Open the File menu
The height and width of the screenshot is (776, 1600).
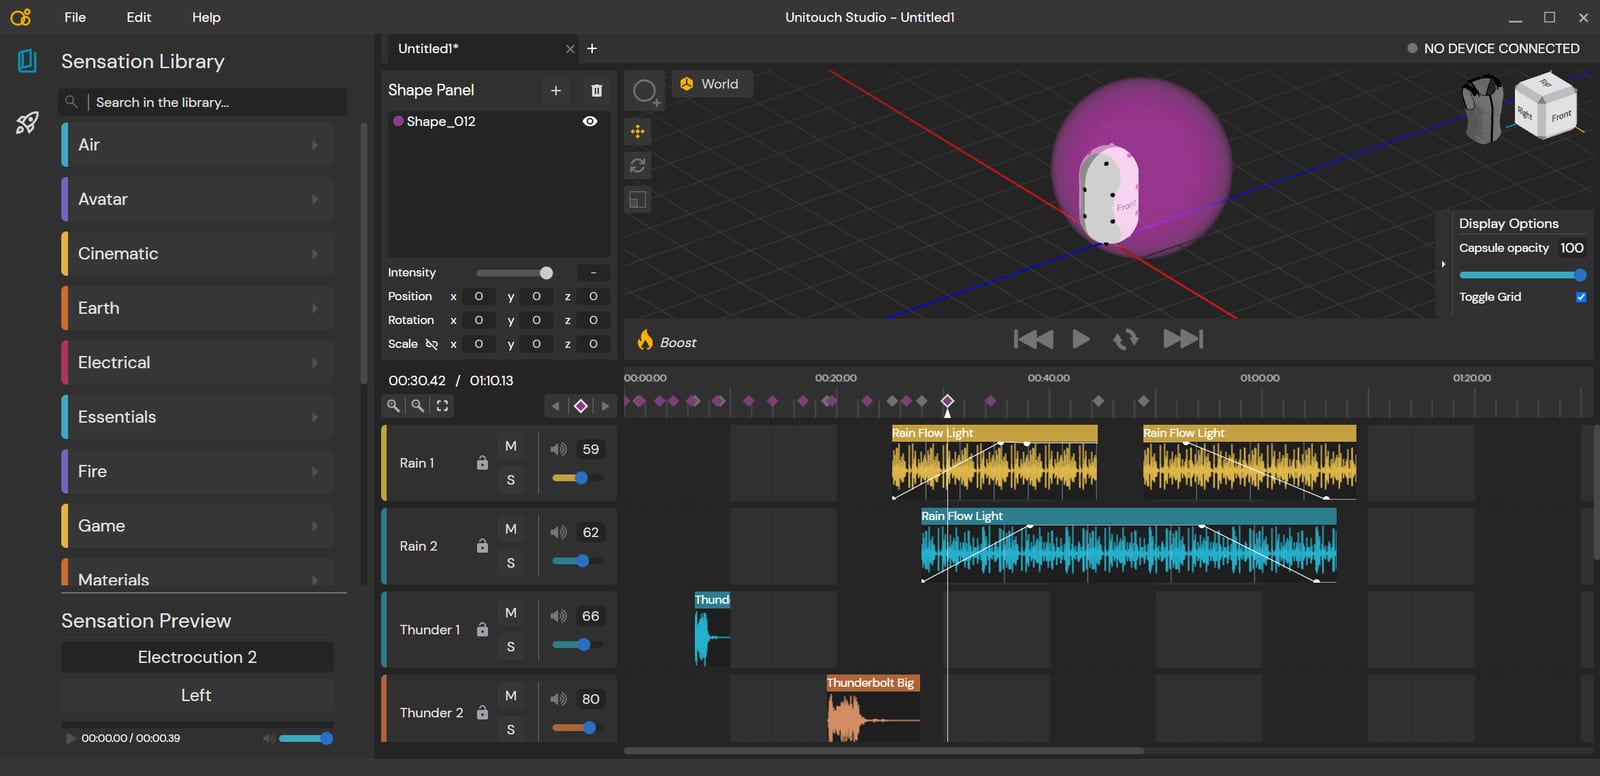tap(75, 17)
